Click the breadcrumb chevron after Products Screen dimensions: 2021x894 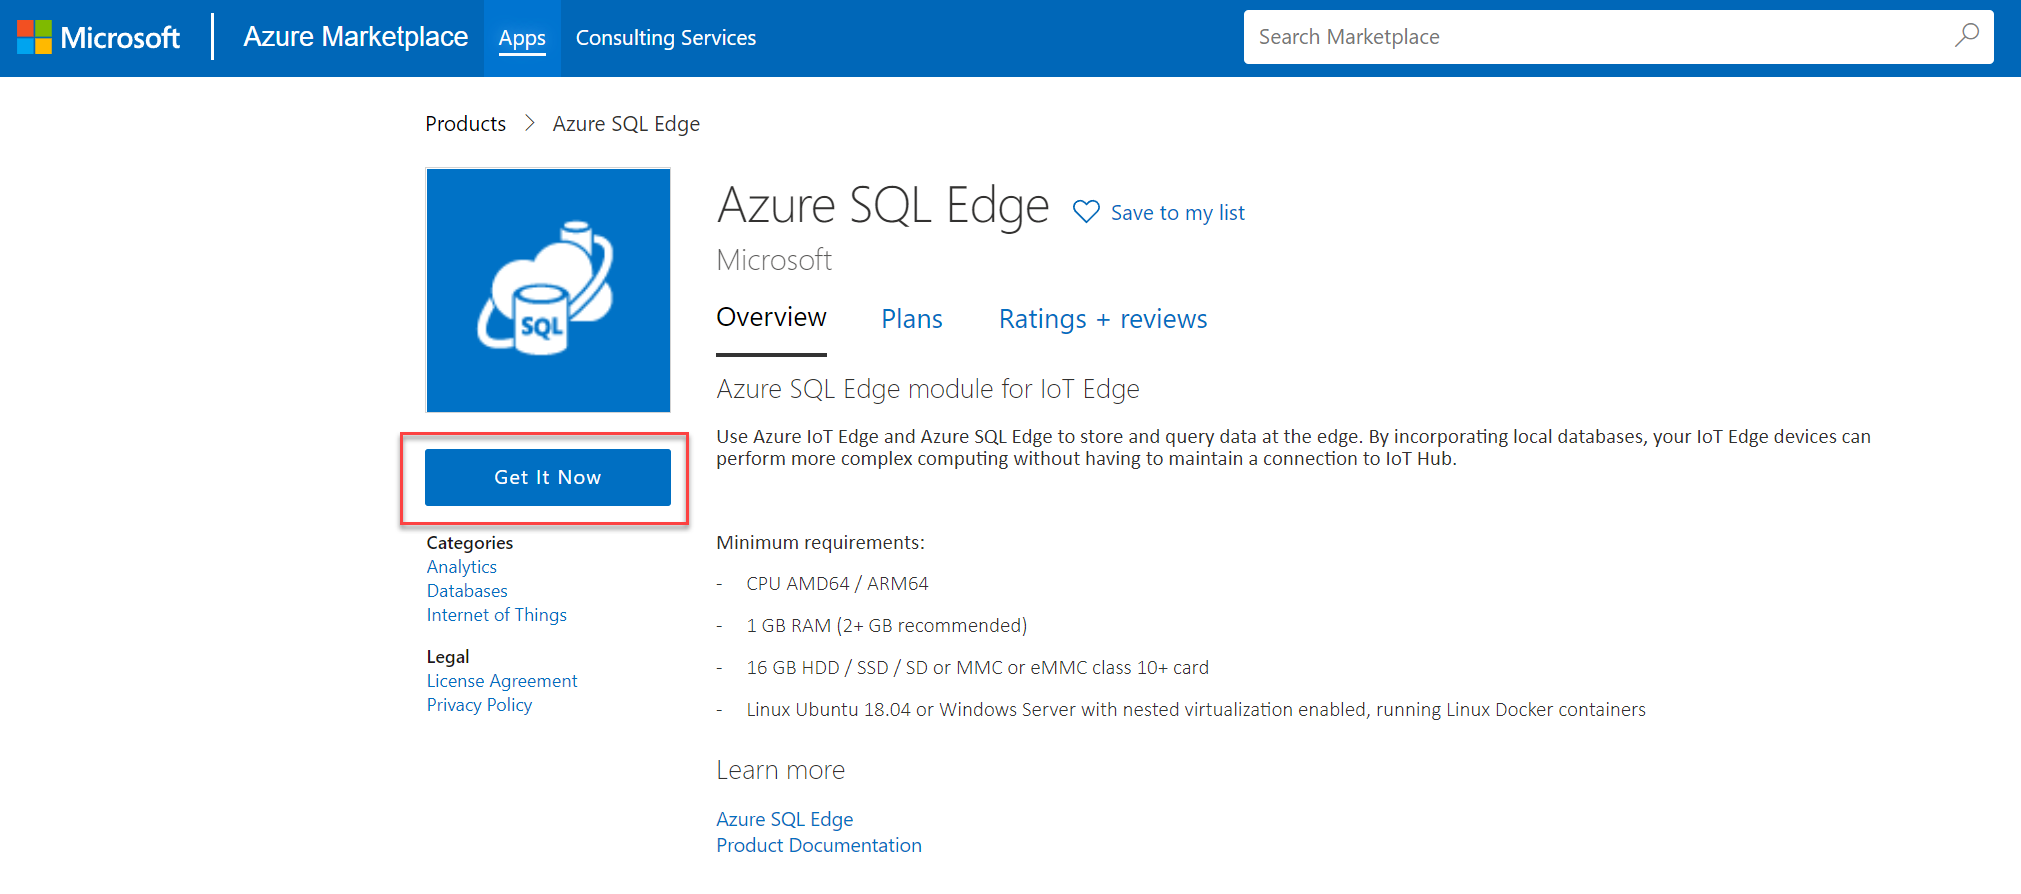pyautogui.click(x=530, y=123)
